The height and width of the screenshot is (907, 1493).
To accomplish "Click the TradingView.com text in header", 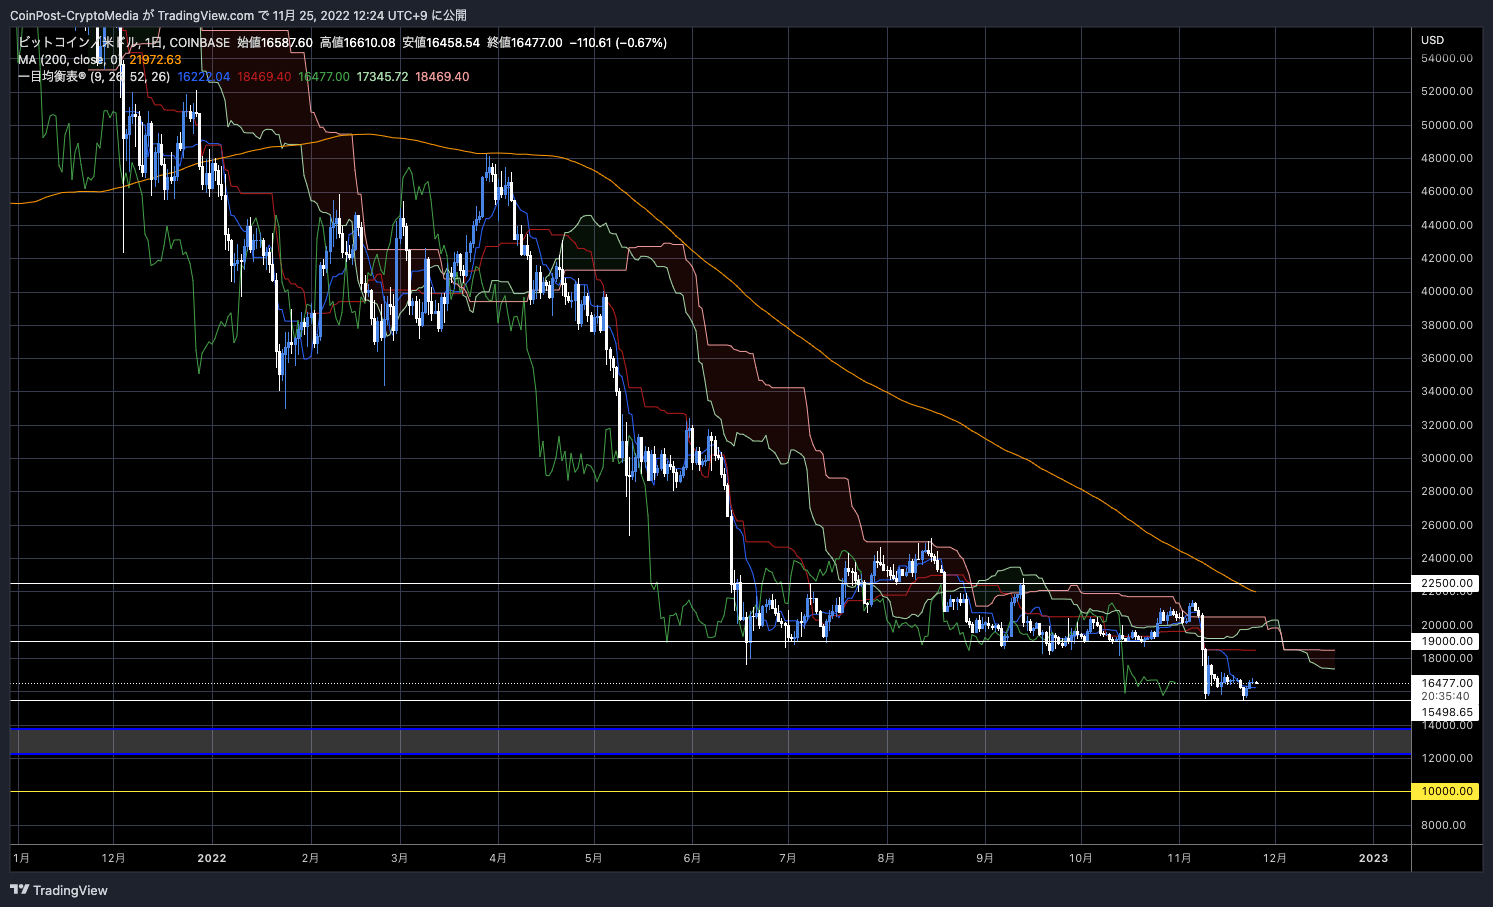I will coord(206,15).
